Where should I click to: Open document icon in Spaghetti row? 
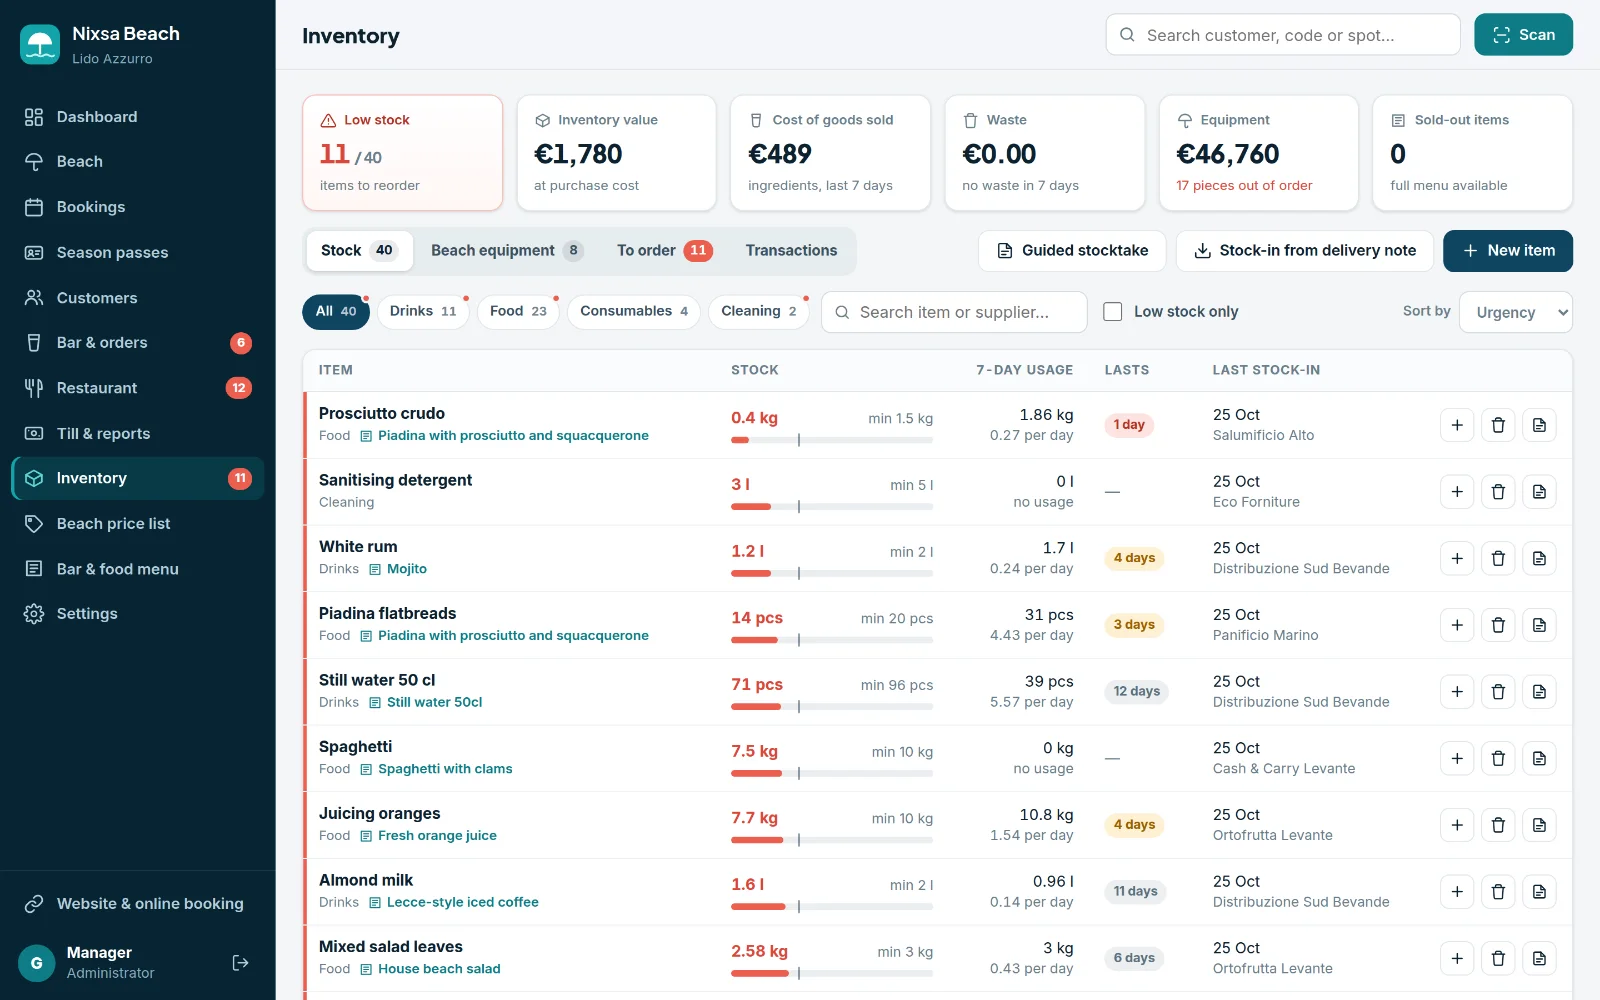point(1539,758)
